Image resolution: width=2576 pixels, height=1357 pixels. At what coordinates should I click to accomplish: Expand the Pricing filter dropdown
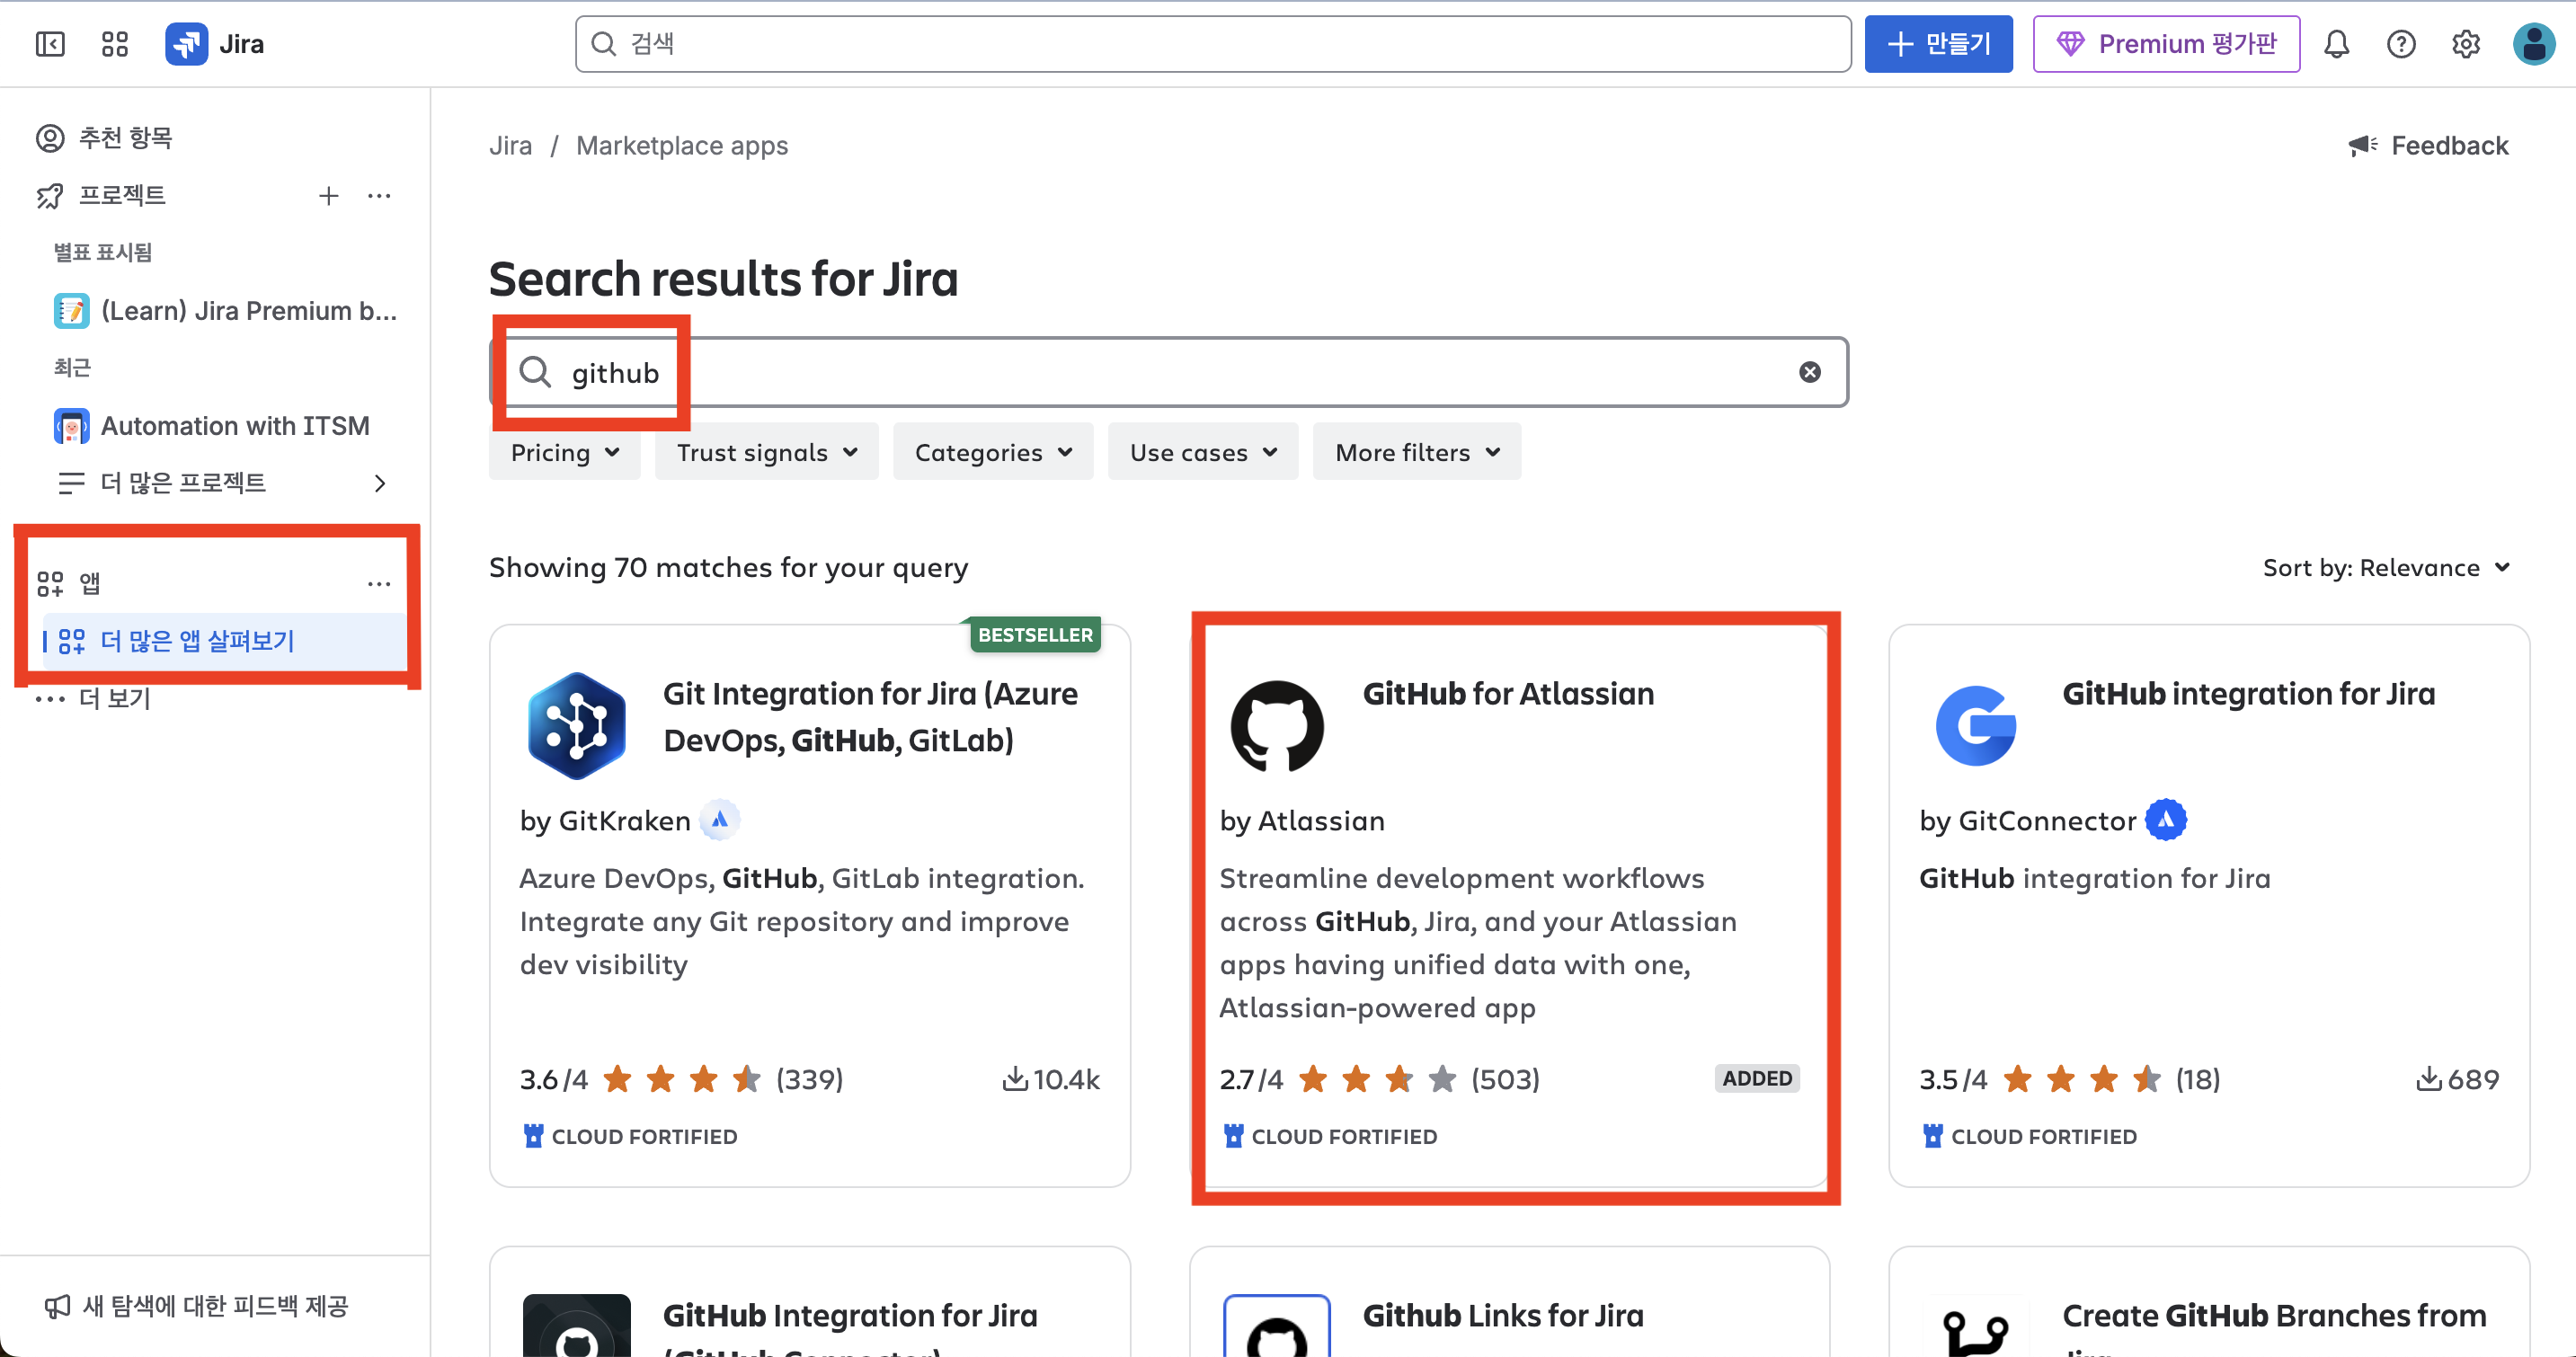tap(565, 452)
